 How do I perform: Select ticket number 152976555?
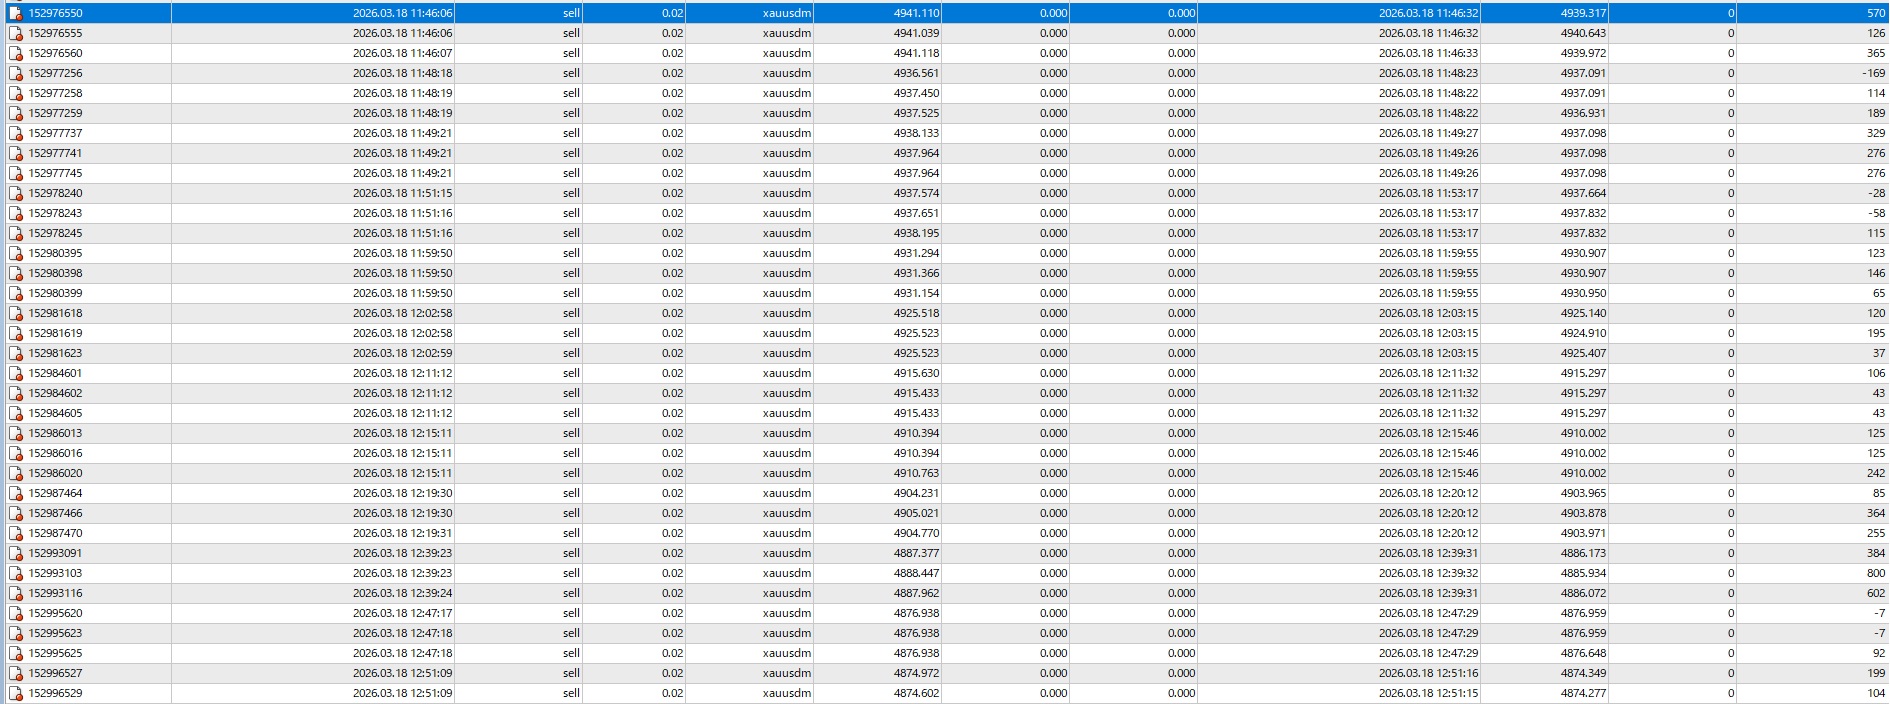click(x=56, y=33)
